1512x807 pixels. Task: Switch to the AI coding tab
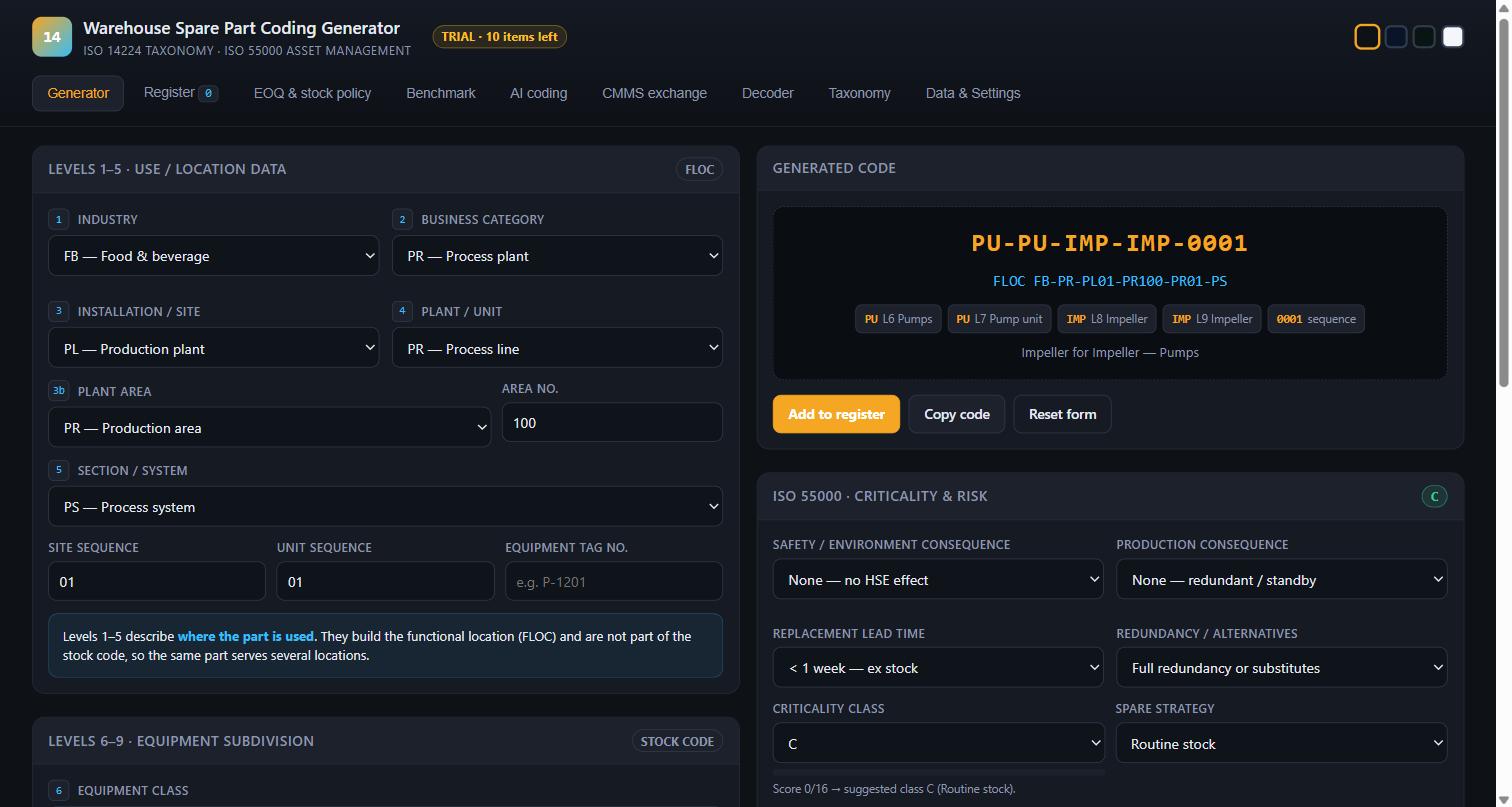[539, 93]
